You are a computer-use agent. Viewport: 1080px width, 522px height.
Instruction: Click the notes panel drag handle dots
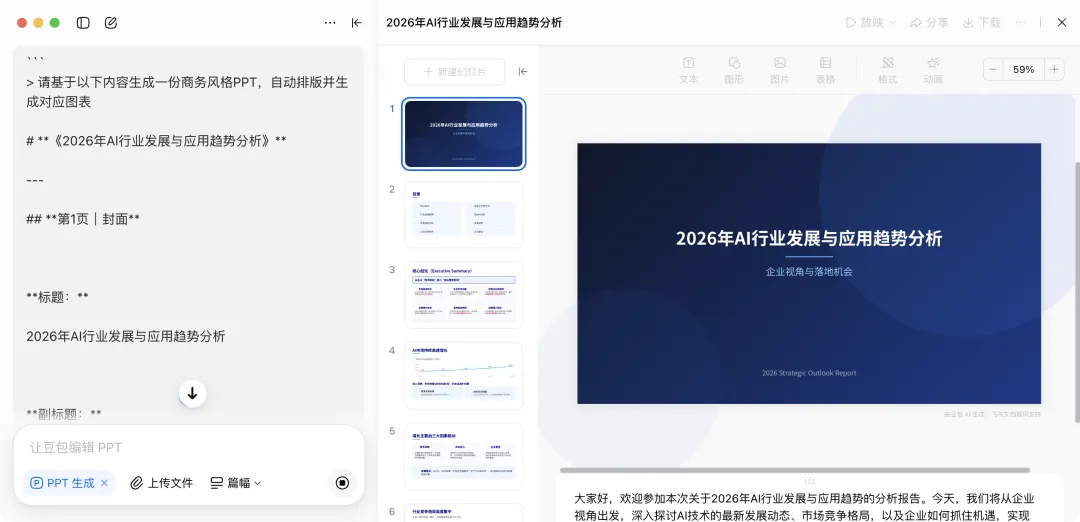(x=809, y=481)
